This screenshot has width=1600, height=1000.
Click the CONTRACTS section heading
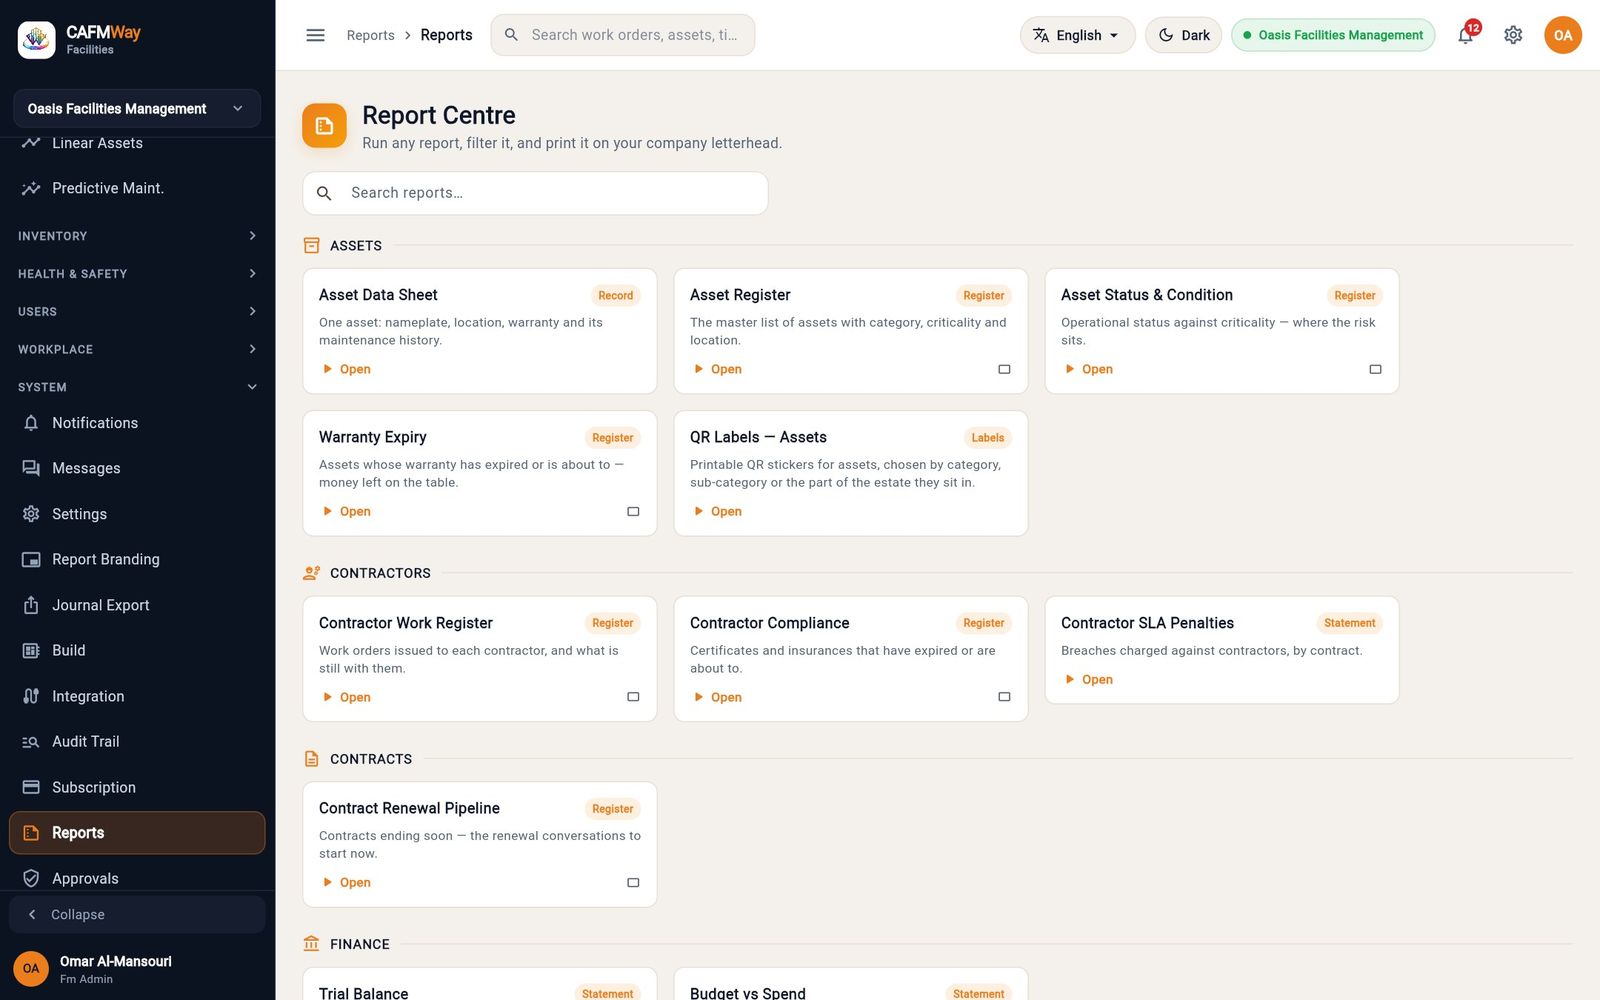(371, 759)
